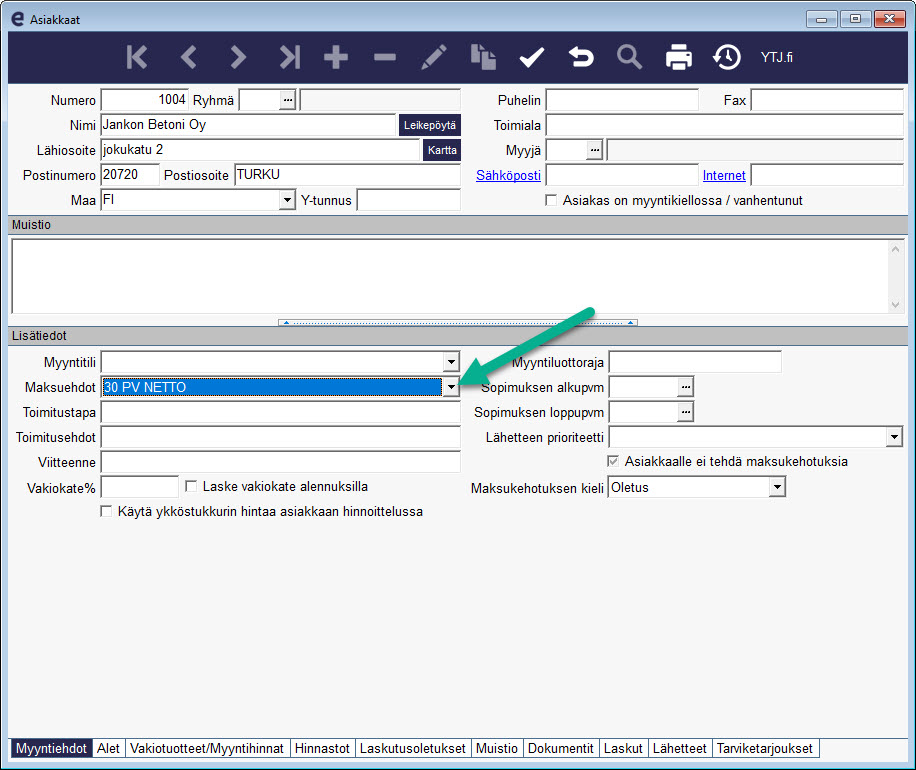
Task: Switch to the Alet tab
Action: pos(108,748)
